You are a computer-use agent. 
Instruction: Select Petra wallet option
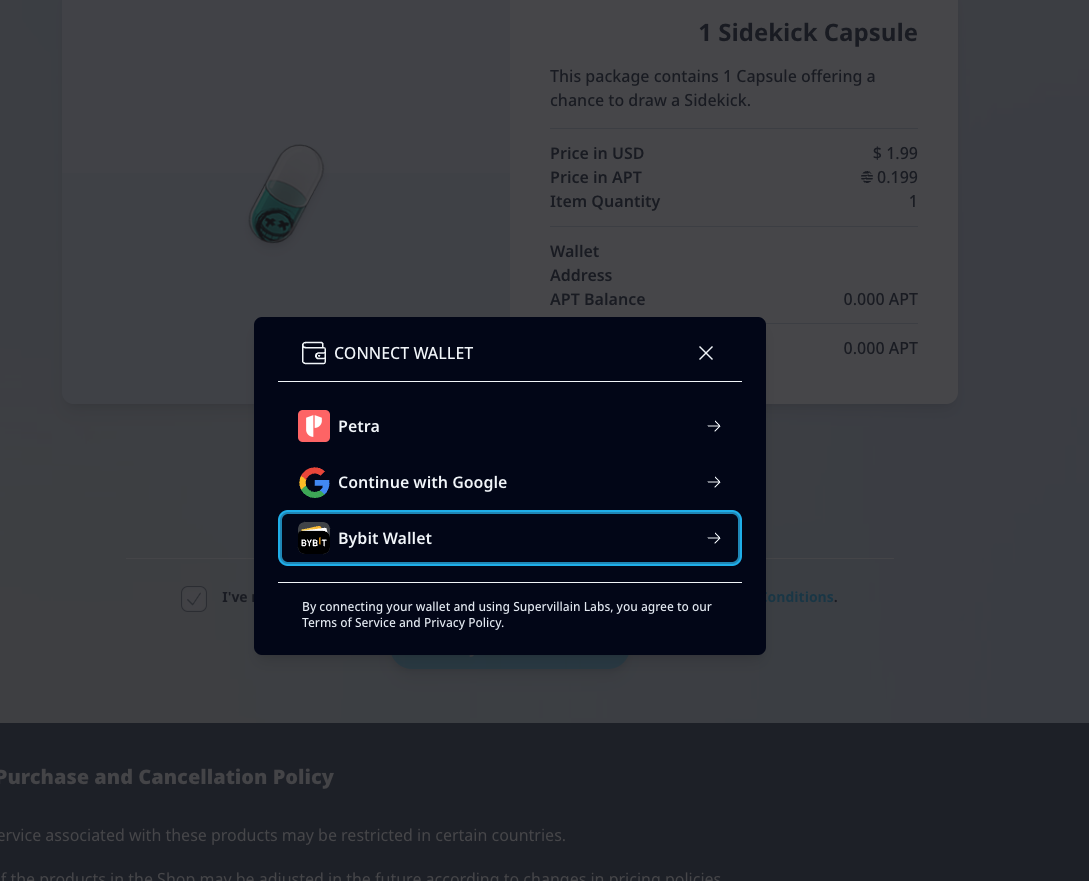(x=510, y=426)
